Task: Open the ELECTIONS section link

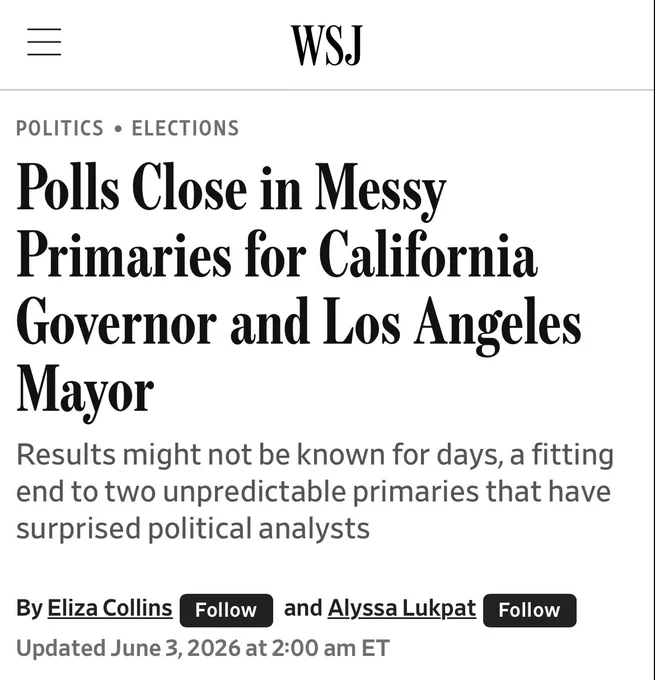Action: tap(185, 128)
